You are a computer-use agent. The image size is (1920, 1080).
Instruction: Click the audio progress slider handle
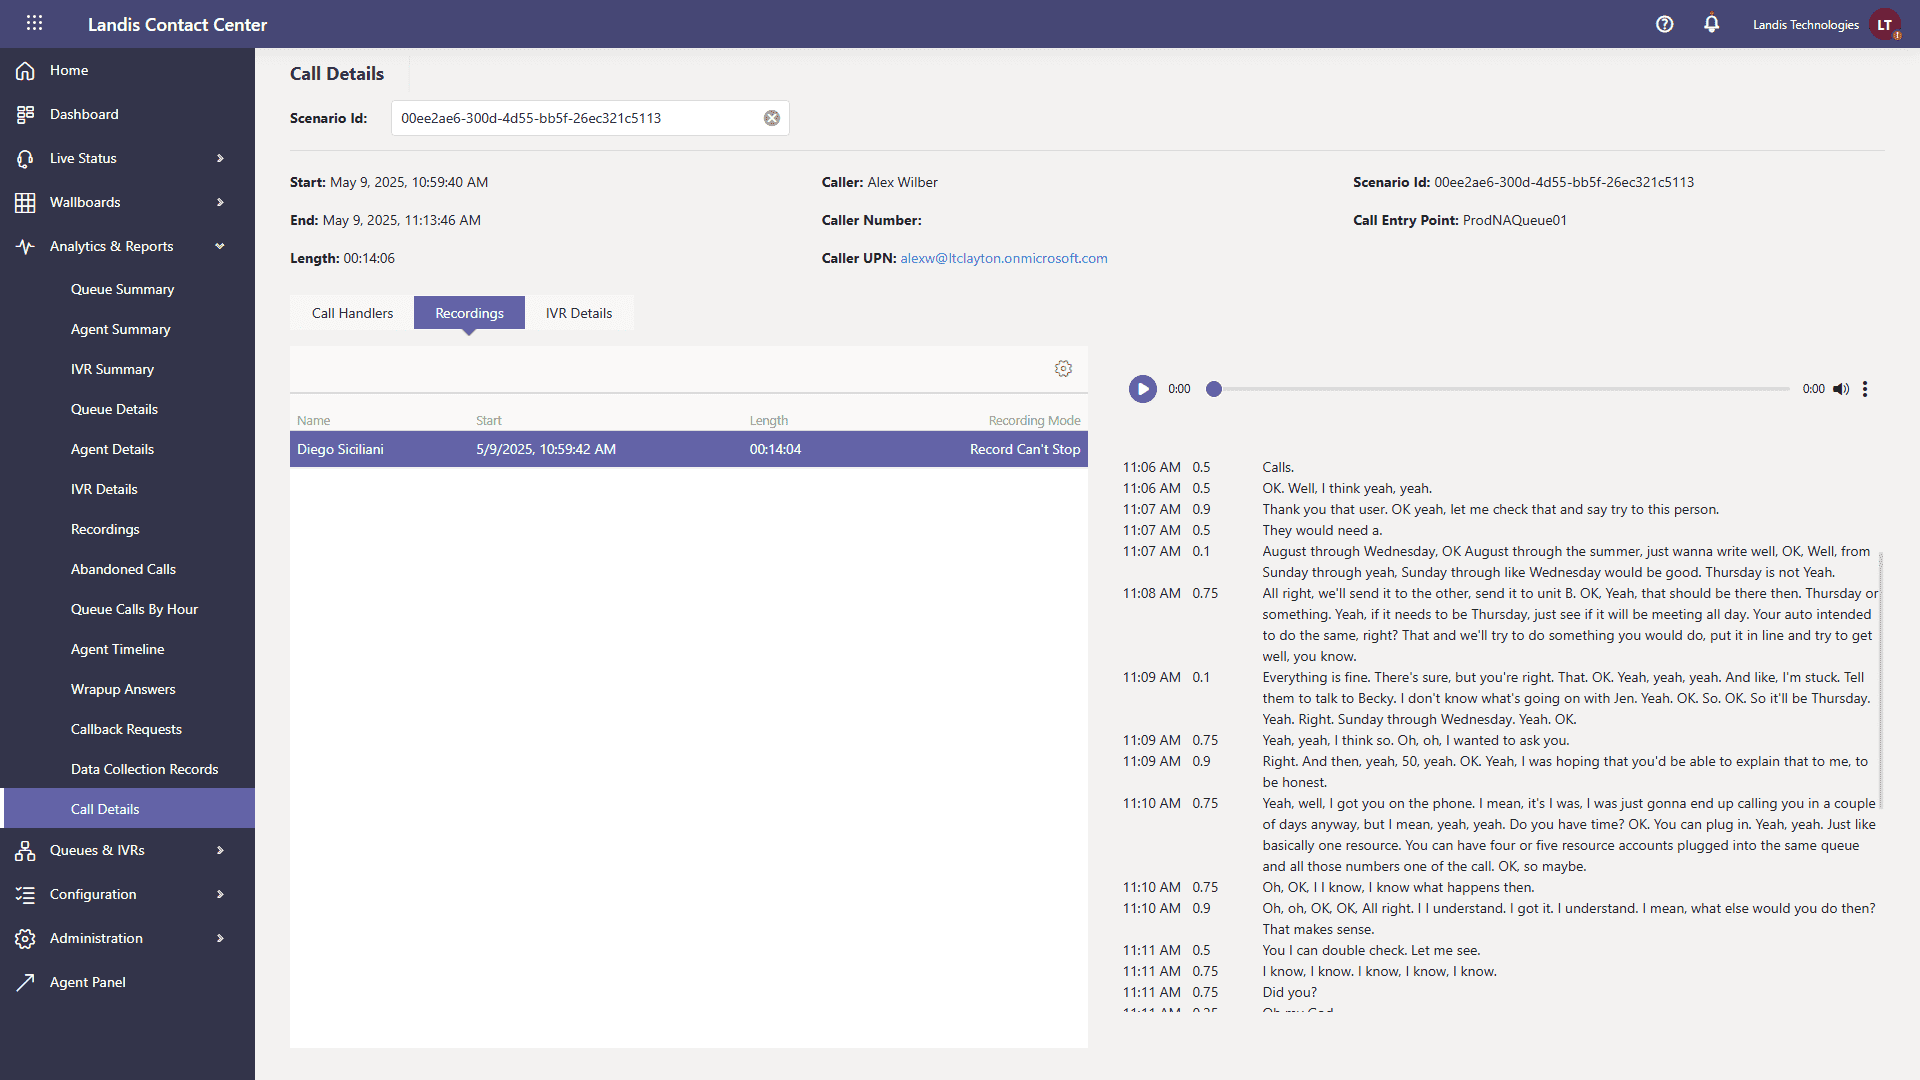[1213, 389]
